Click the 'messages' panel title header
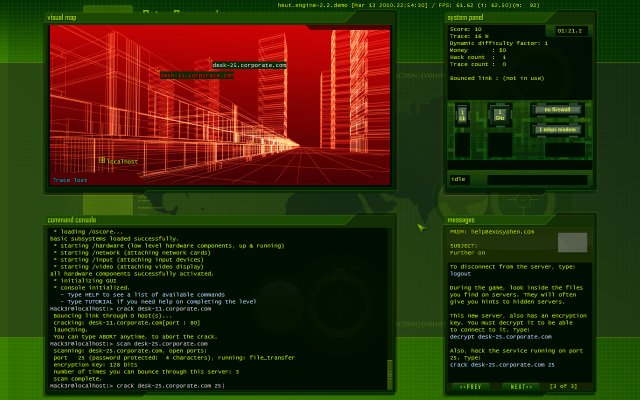This screenshot has width=640, height=400. (461, 219)
